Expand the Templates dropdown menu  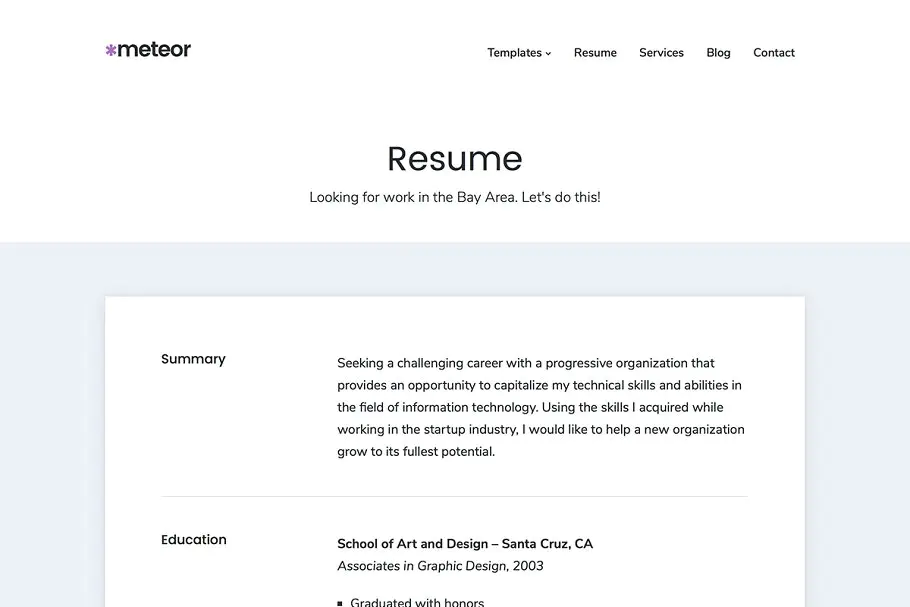519,53
